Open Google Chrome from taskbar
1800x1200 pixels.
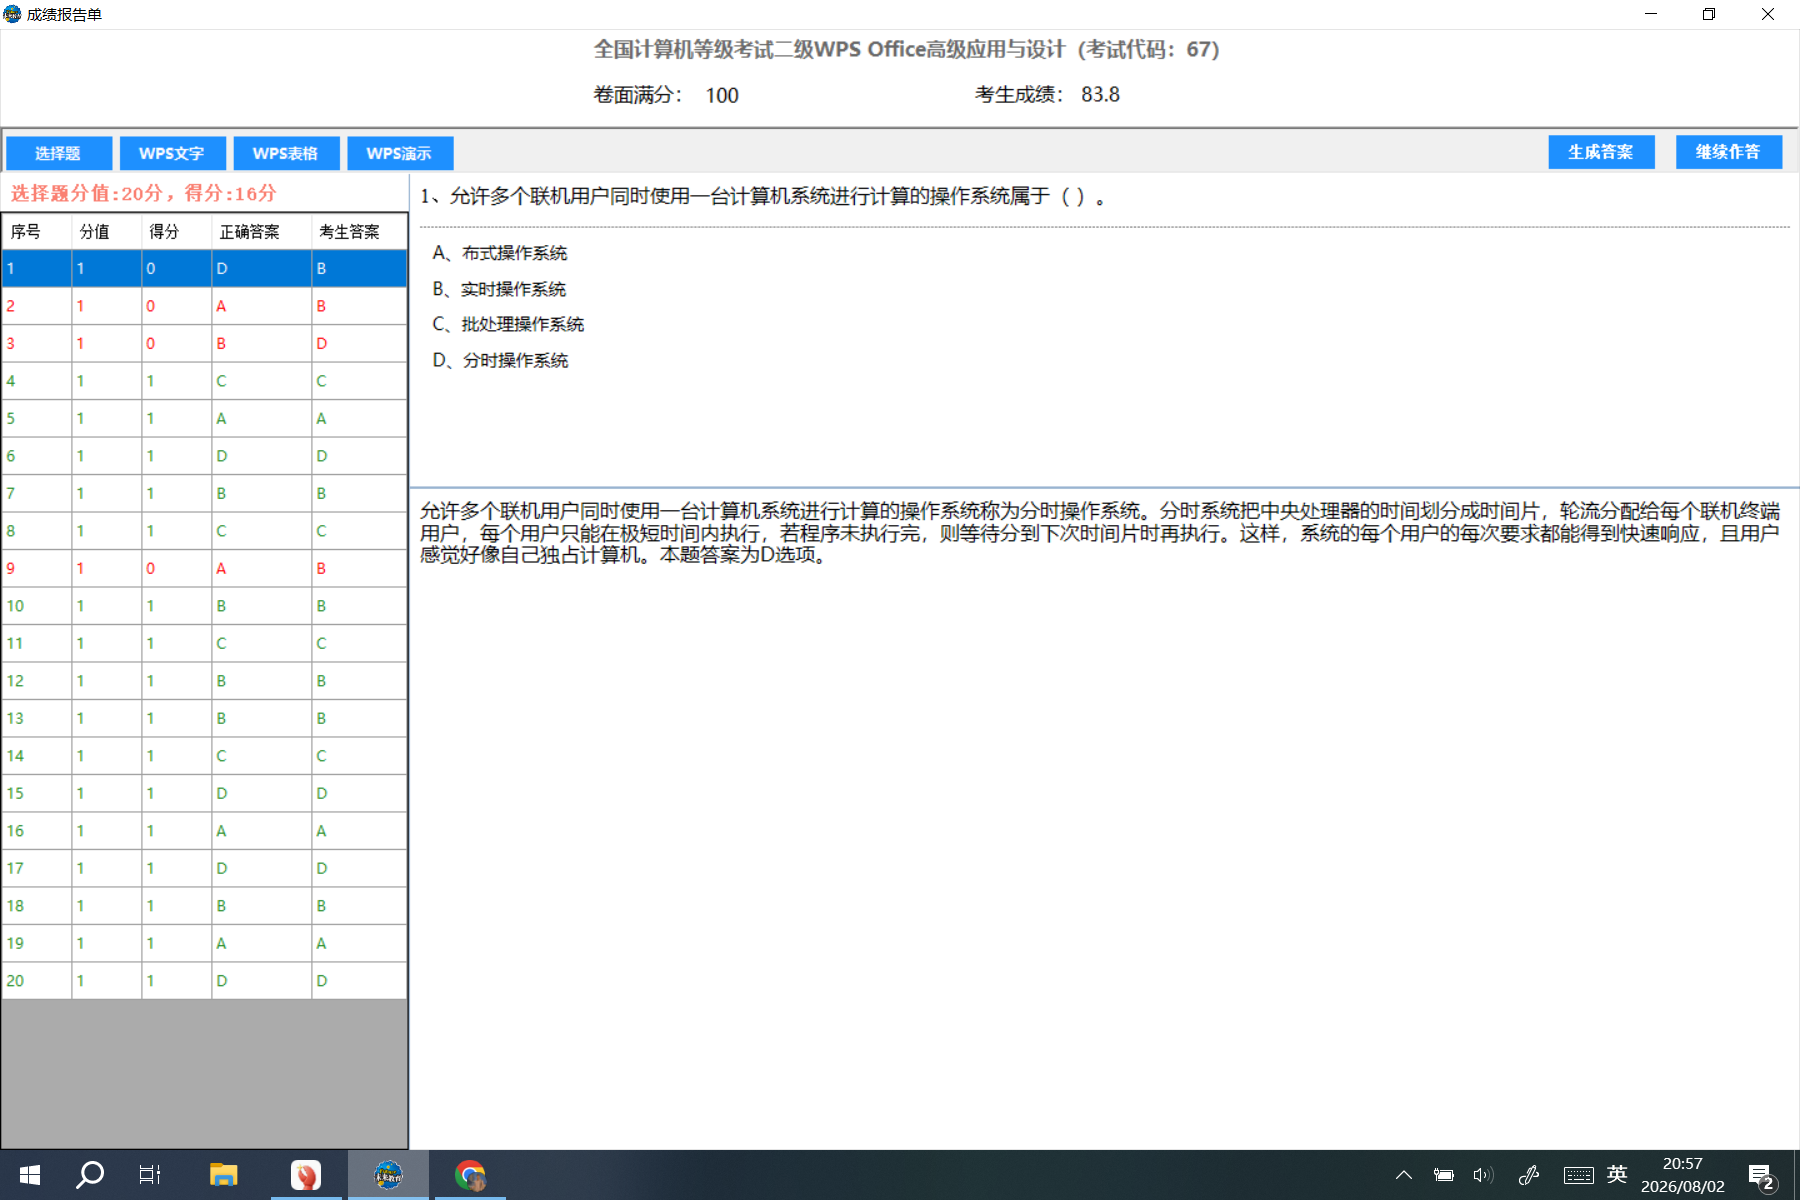click(x=470, y=1175)
